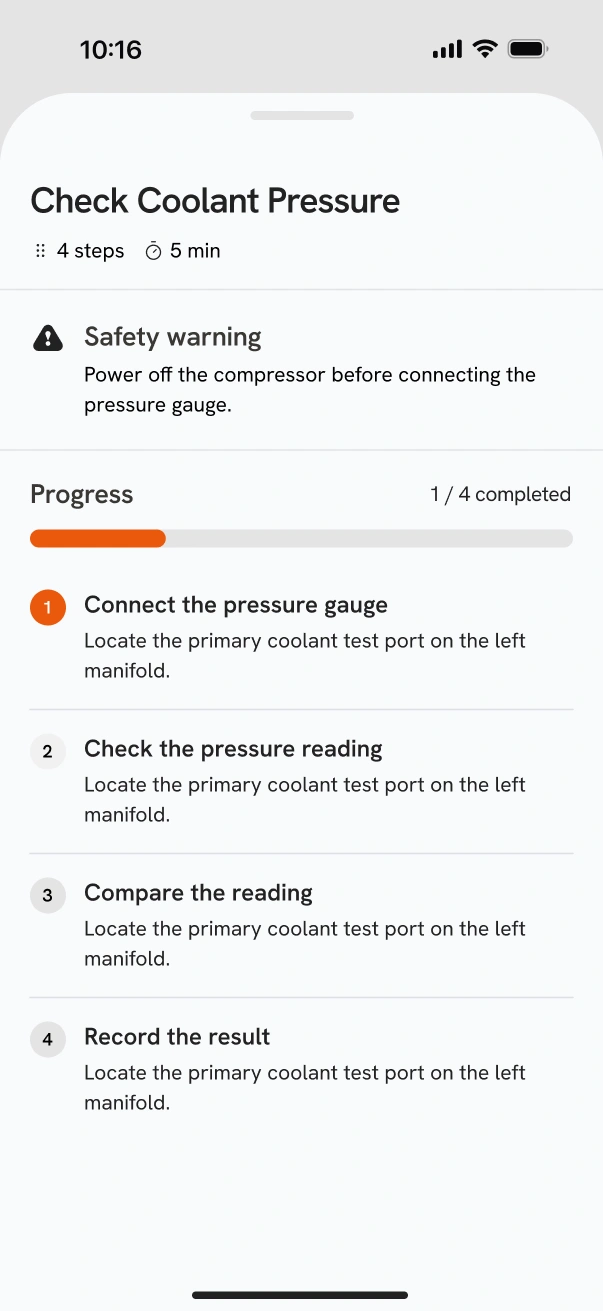Open the "Record the result" step
Image resolution: width=603 pixels, height=1311 pixels.
coord(301,1069)
